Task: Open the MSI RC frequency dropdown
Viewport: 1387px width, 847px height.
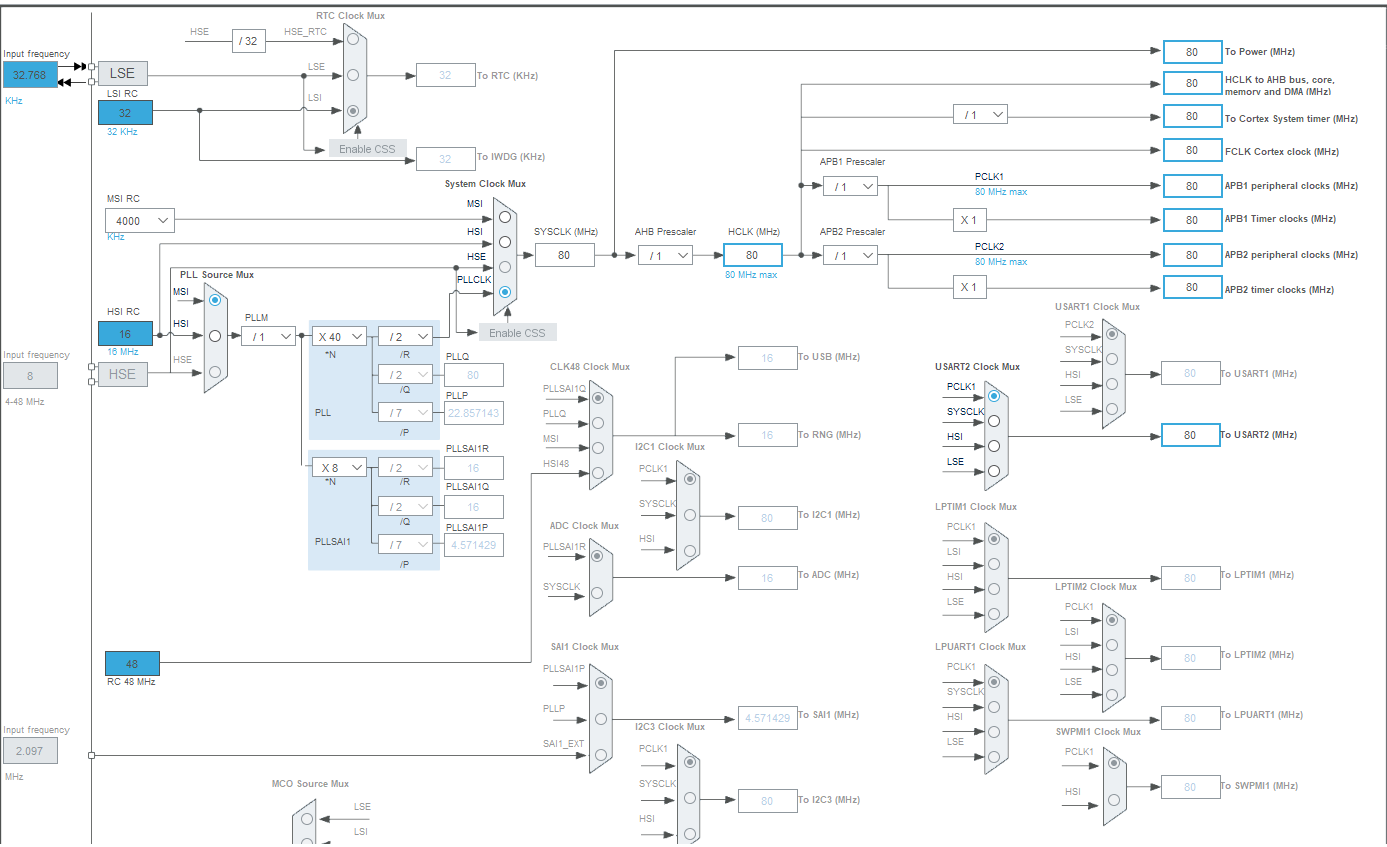Action: click(139, 220)
